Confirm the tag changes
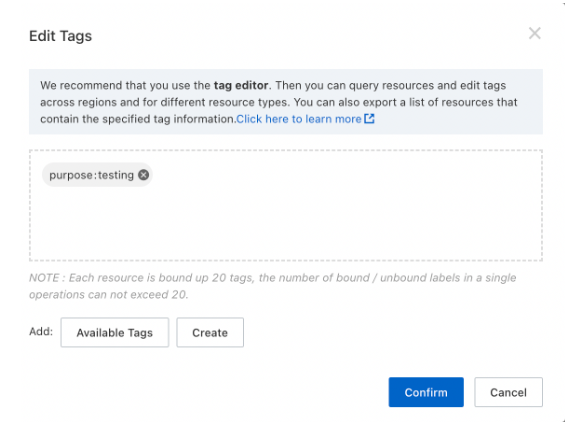This screenshot has width=565, height=430. [x=426, y=392]
